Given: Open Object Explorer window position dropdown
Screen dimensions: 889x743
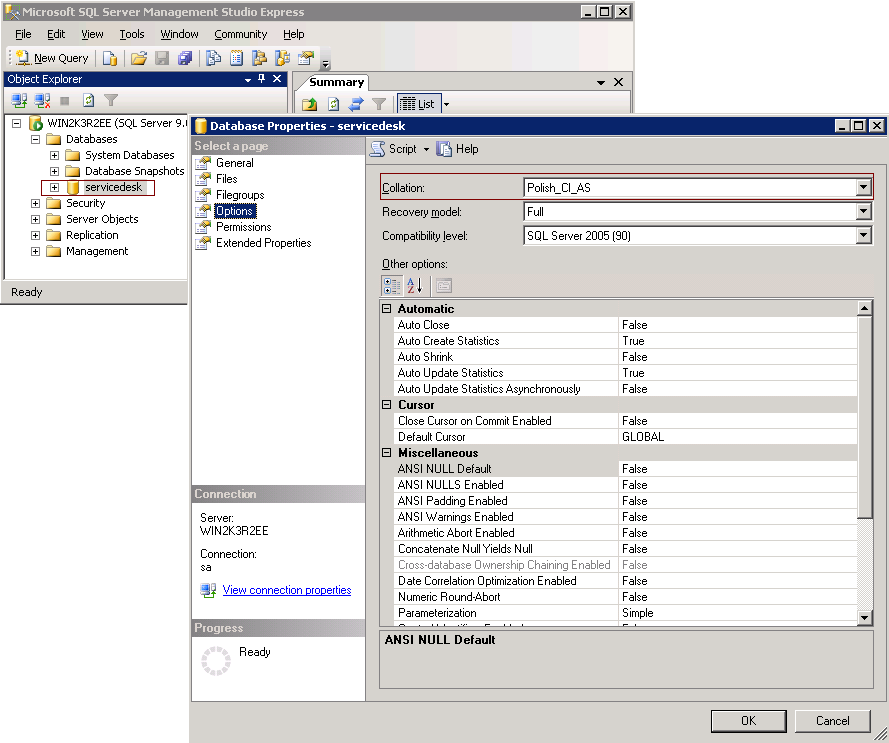Looking at the screenshot, I should (248, 79).
